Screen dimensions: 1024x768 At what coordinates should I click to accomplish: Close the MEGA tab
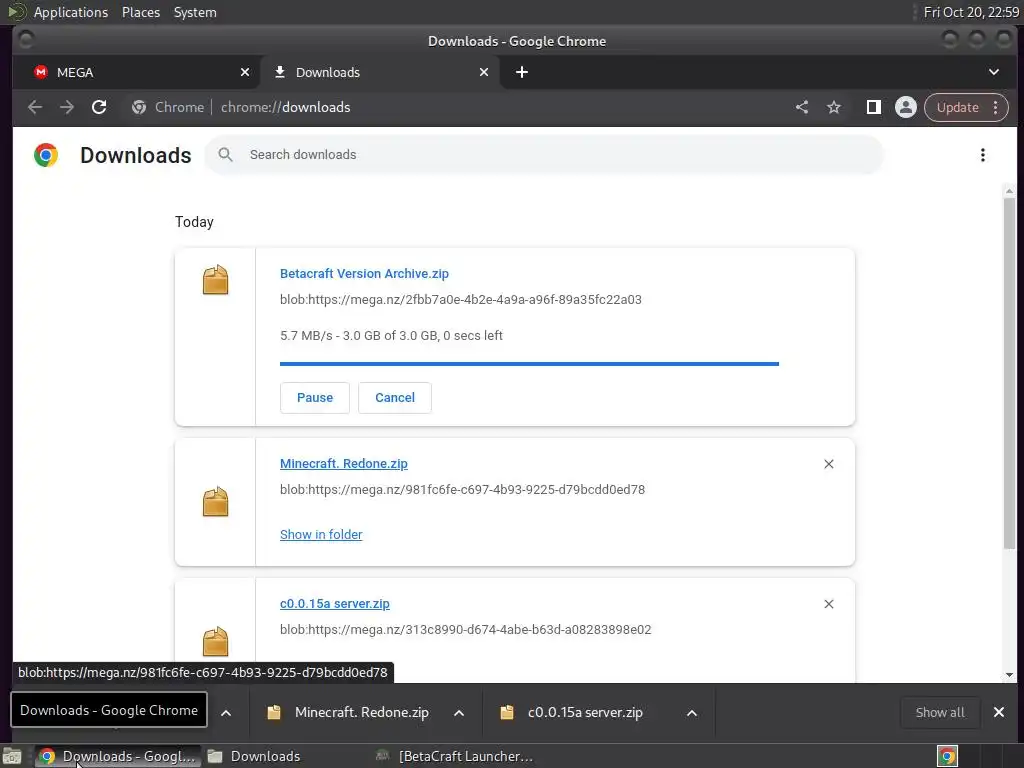pos(245,72)
